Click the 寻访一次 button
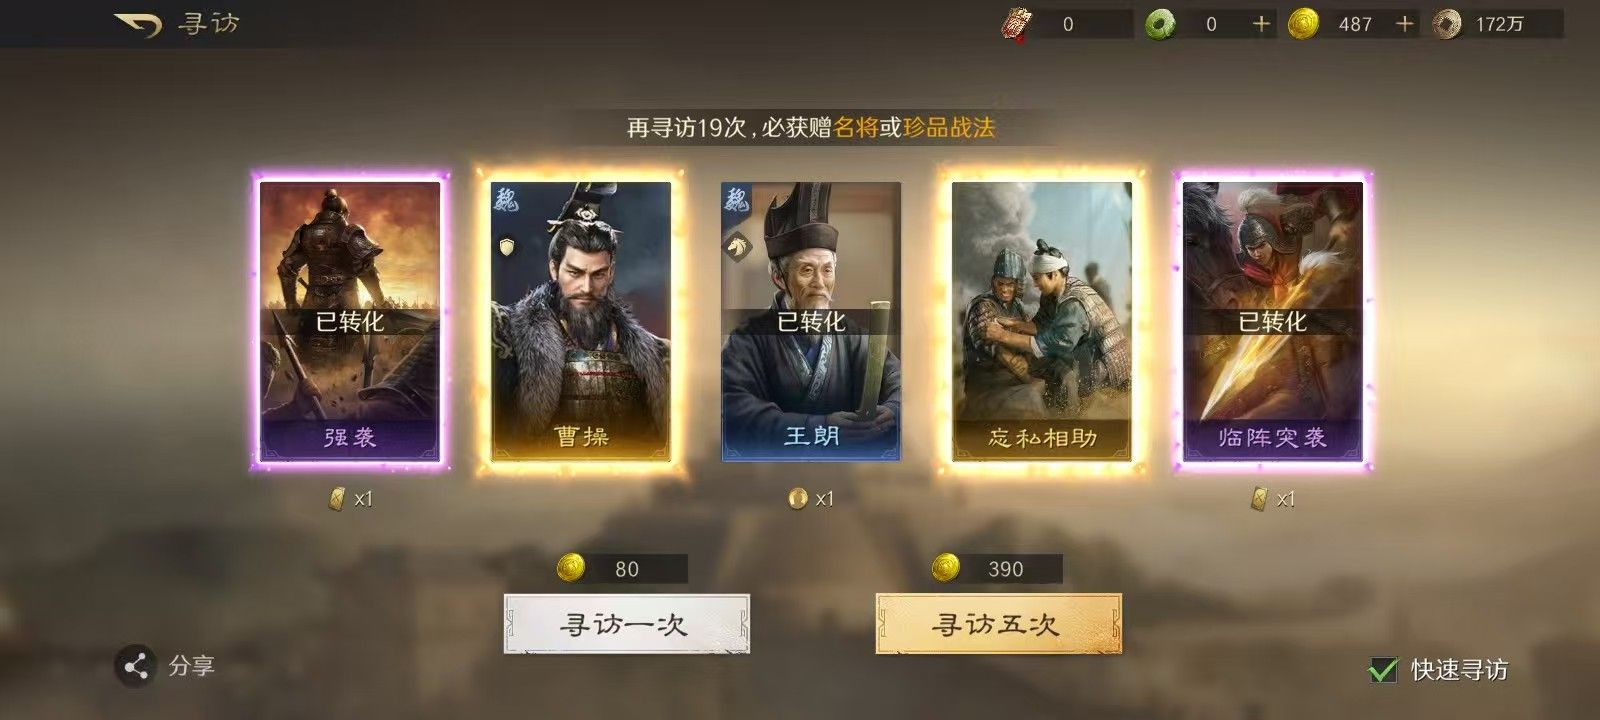The height and width of the screenshot is (720, 1600). point(627,624)
